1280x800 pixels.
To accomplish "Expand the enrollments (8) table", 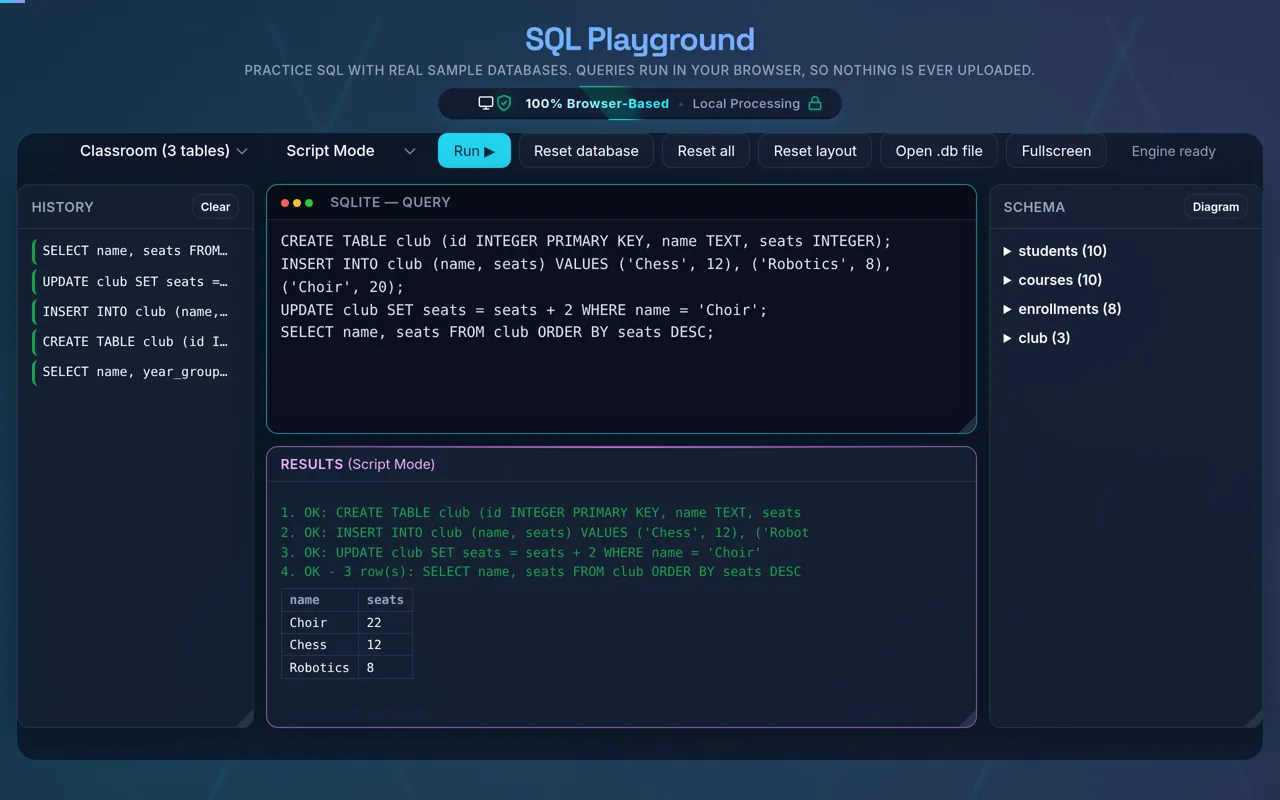I will (1062, 309).
